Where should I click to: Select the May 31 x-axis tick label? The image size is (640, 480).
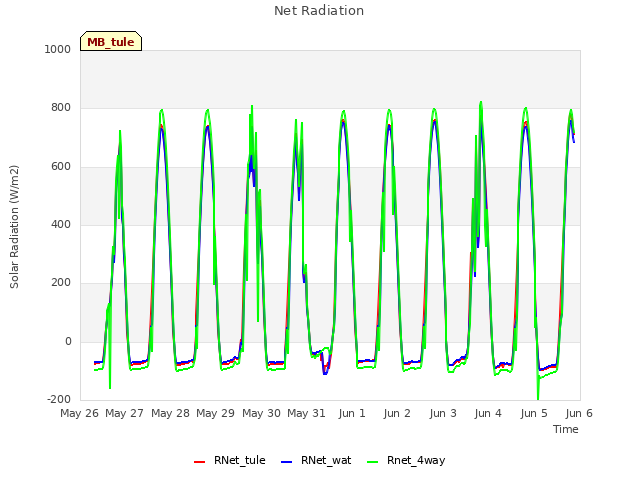307,413
